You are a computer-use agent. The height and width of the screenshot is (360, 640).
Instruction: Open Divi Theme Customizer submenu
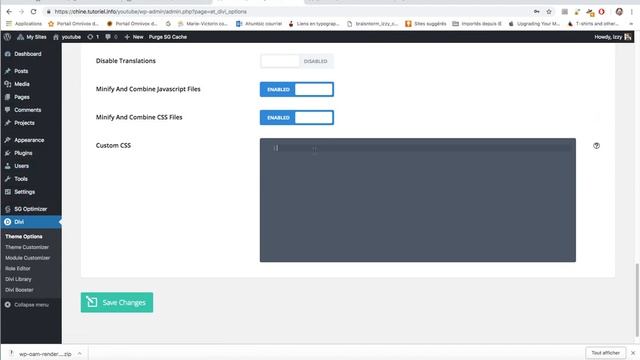click(27, 247)
